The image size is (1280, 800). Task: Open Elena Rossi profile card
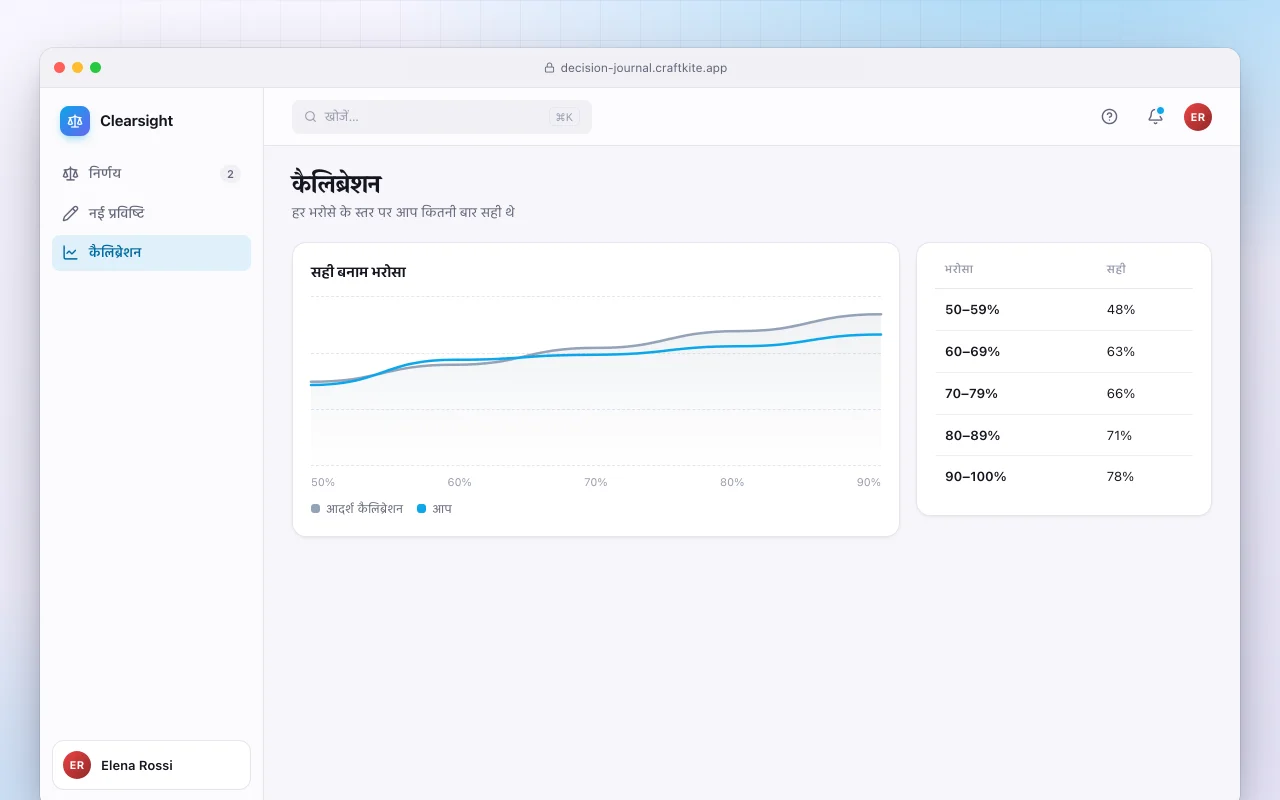pos(151,765)
